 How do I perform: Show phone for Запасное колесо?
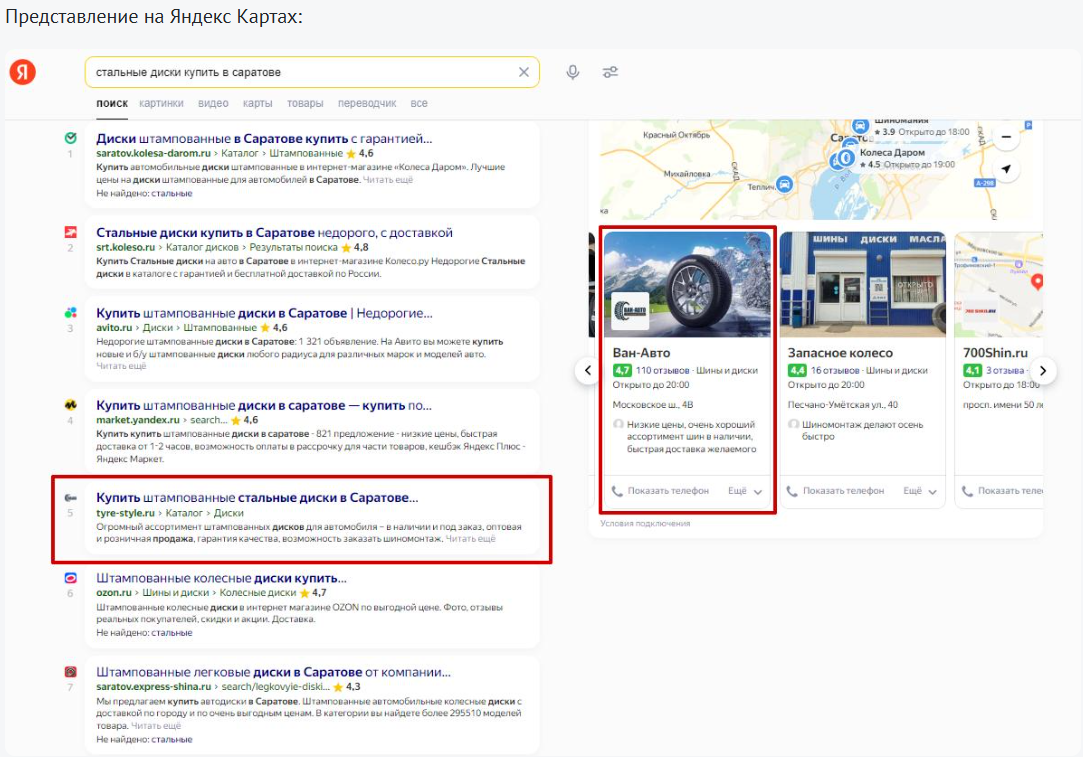pos(836,490)
